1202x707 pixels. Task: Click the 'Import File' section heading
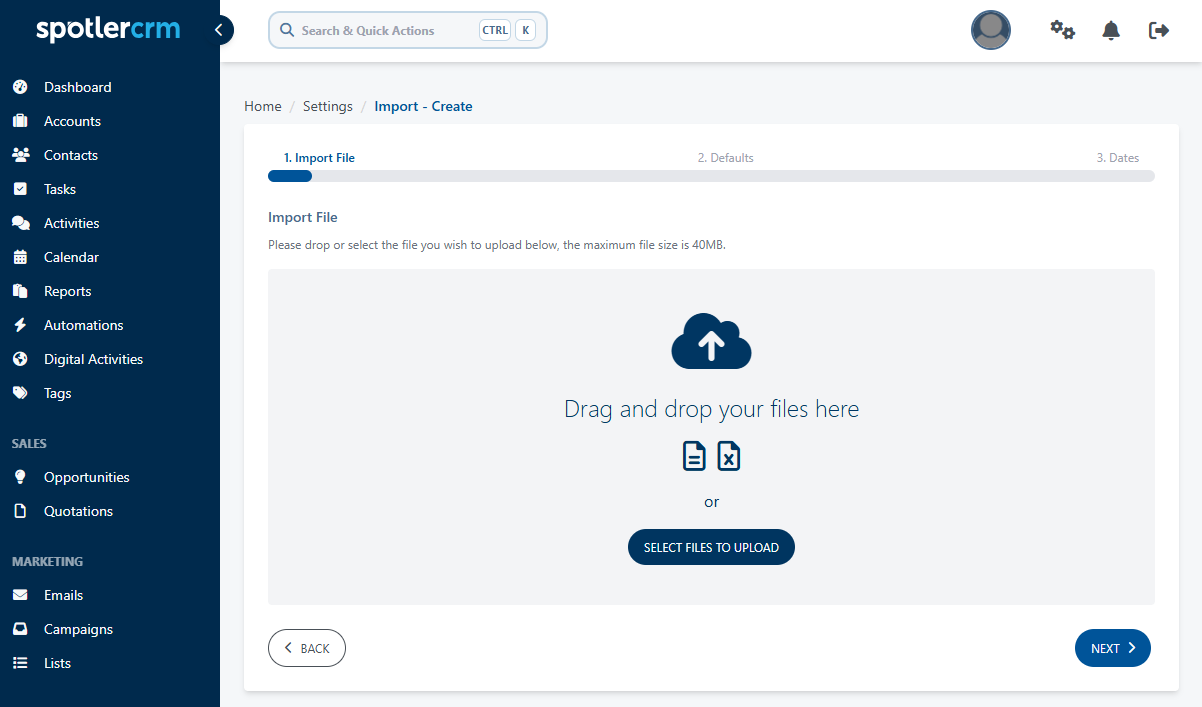pos(303,217)
